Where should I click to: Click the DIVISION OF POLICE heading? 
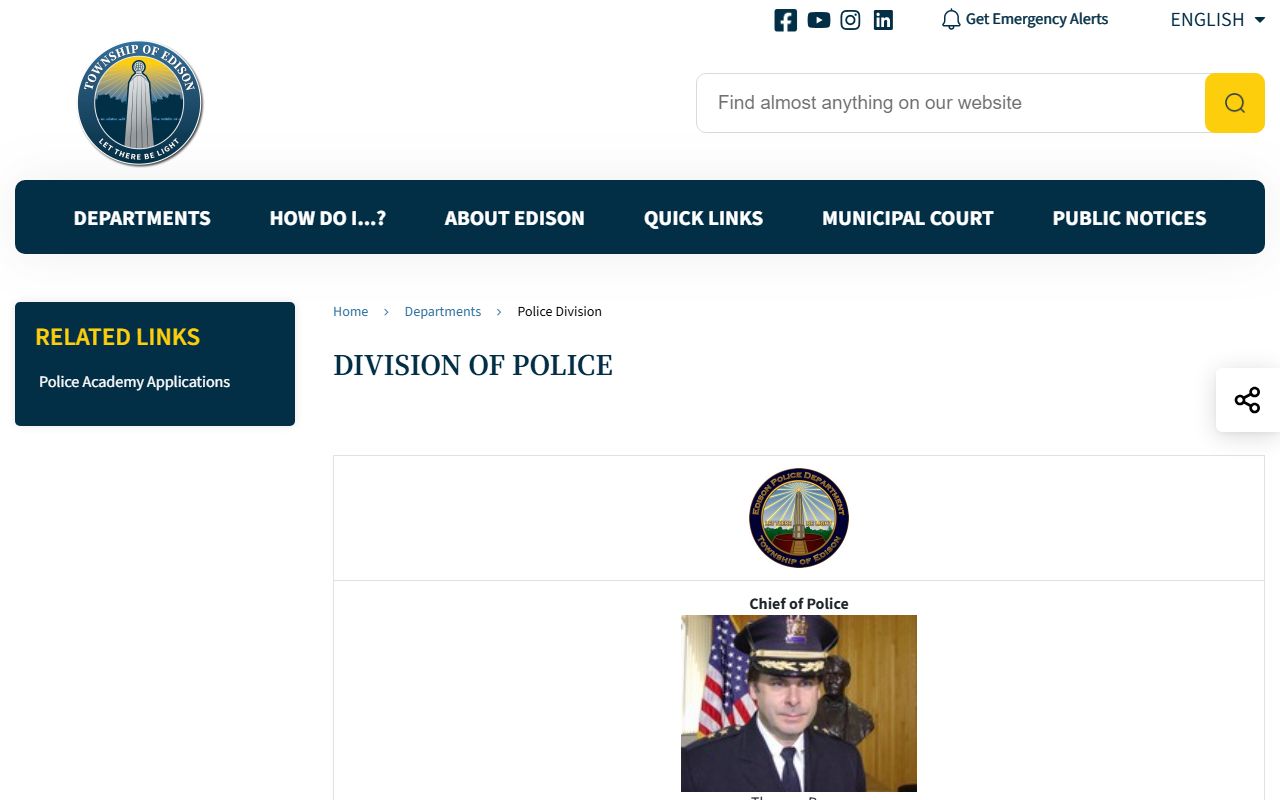click(x=473, y=365)
